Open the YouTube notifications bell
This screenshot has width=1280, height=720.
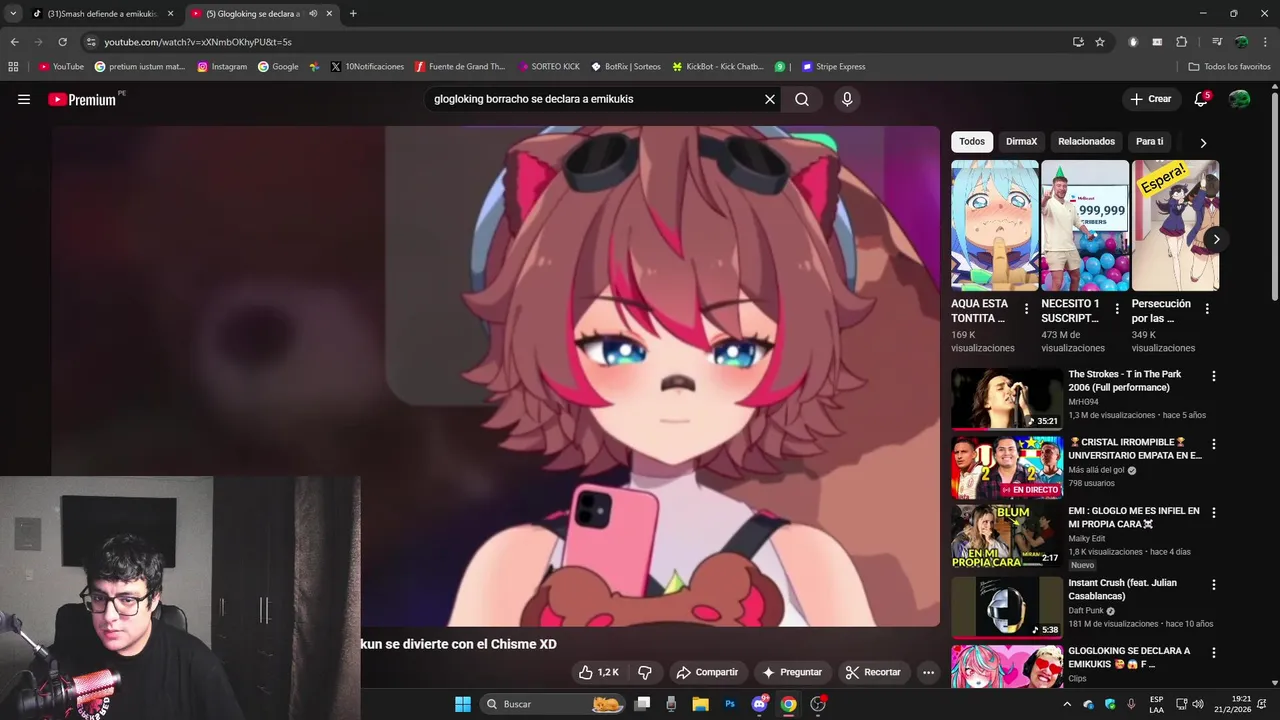pos(1201,99)
